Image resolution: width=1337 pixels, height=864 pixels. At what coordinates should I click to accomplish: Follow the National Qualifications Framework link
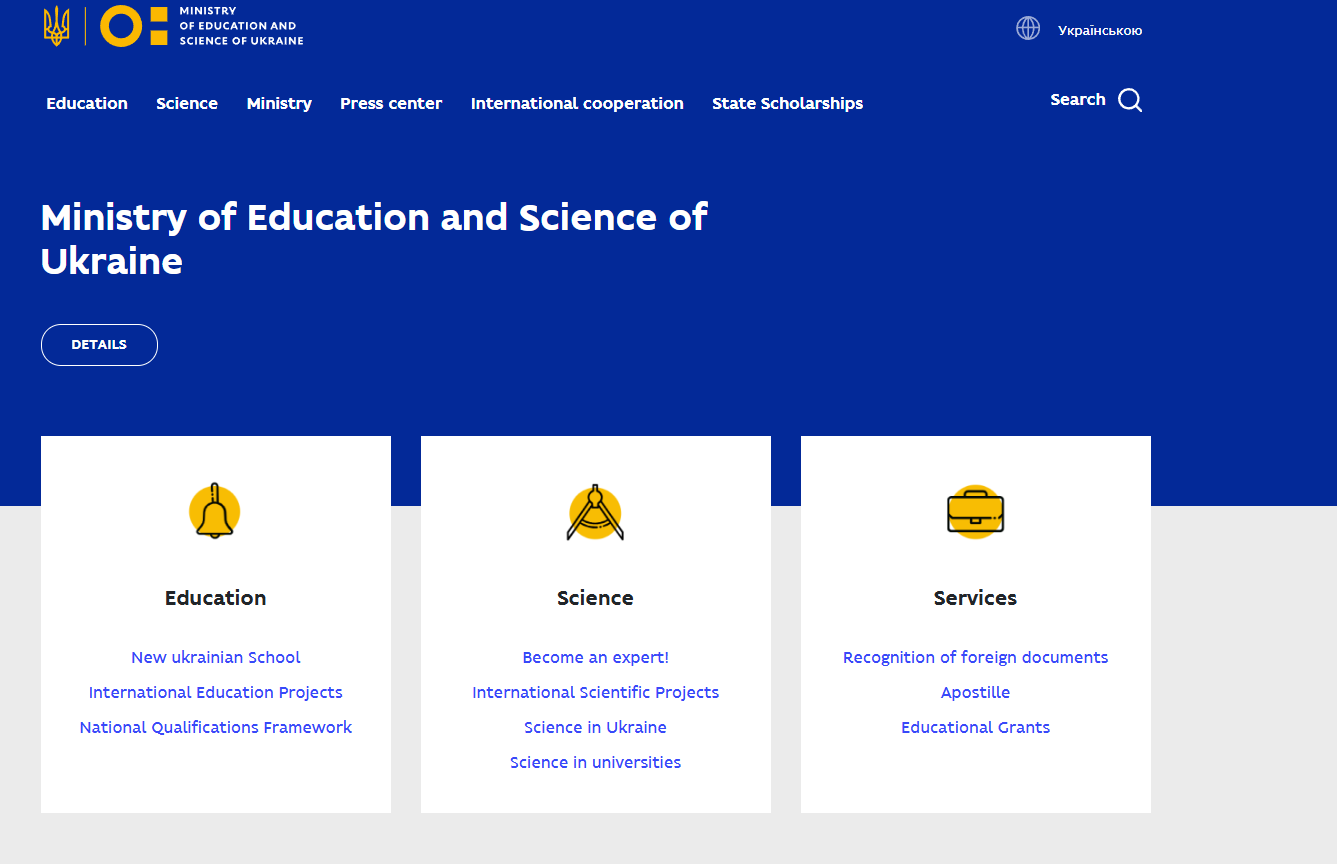pyautogui.click(x=215, y=727)
